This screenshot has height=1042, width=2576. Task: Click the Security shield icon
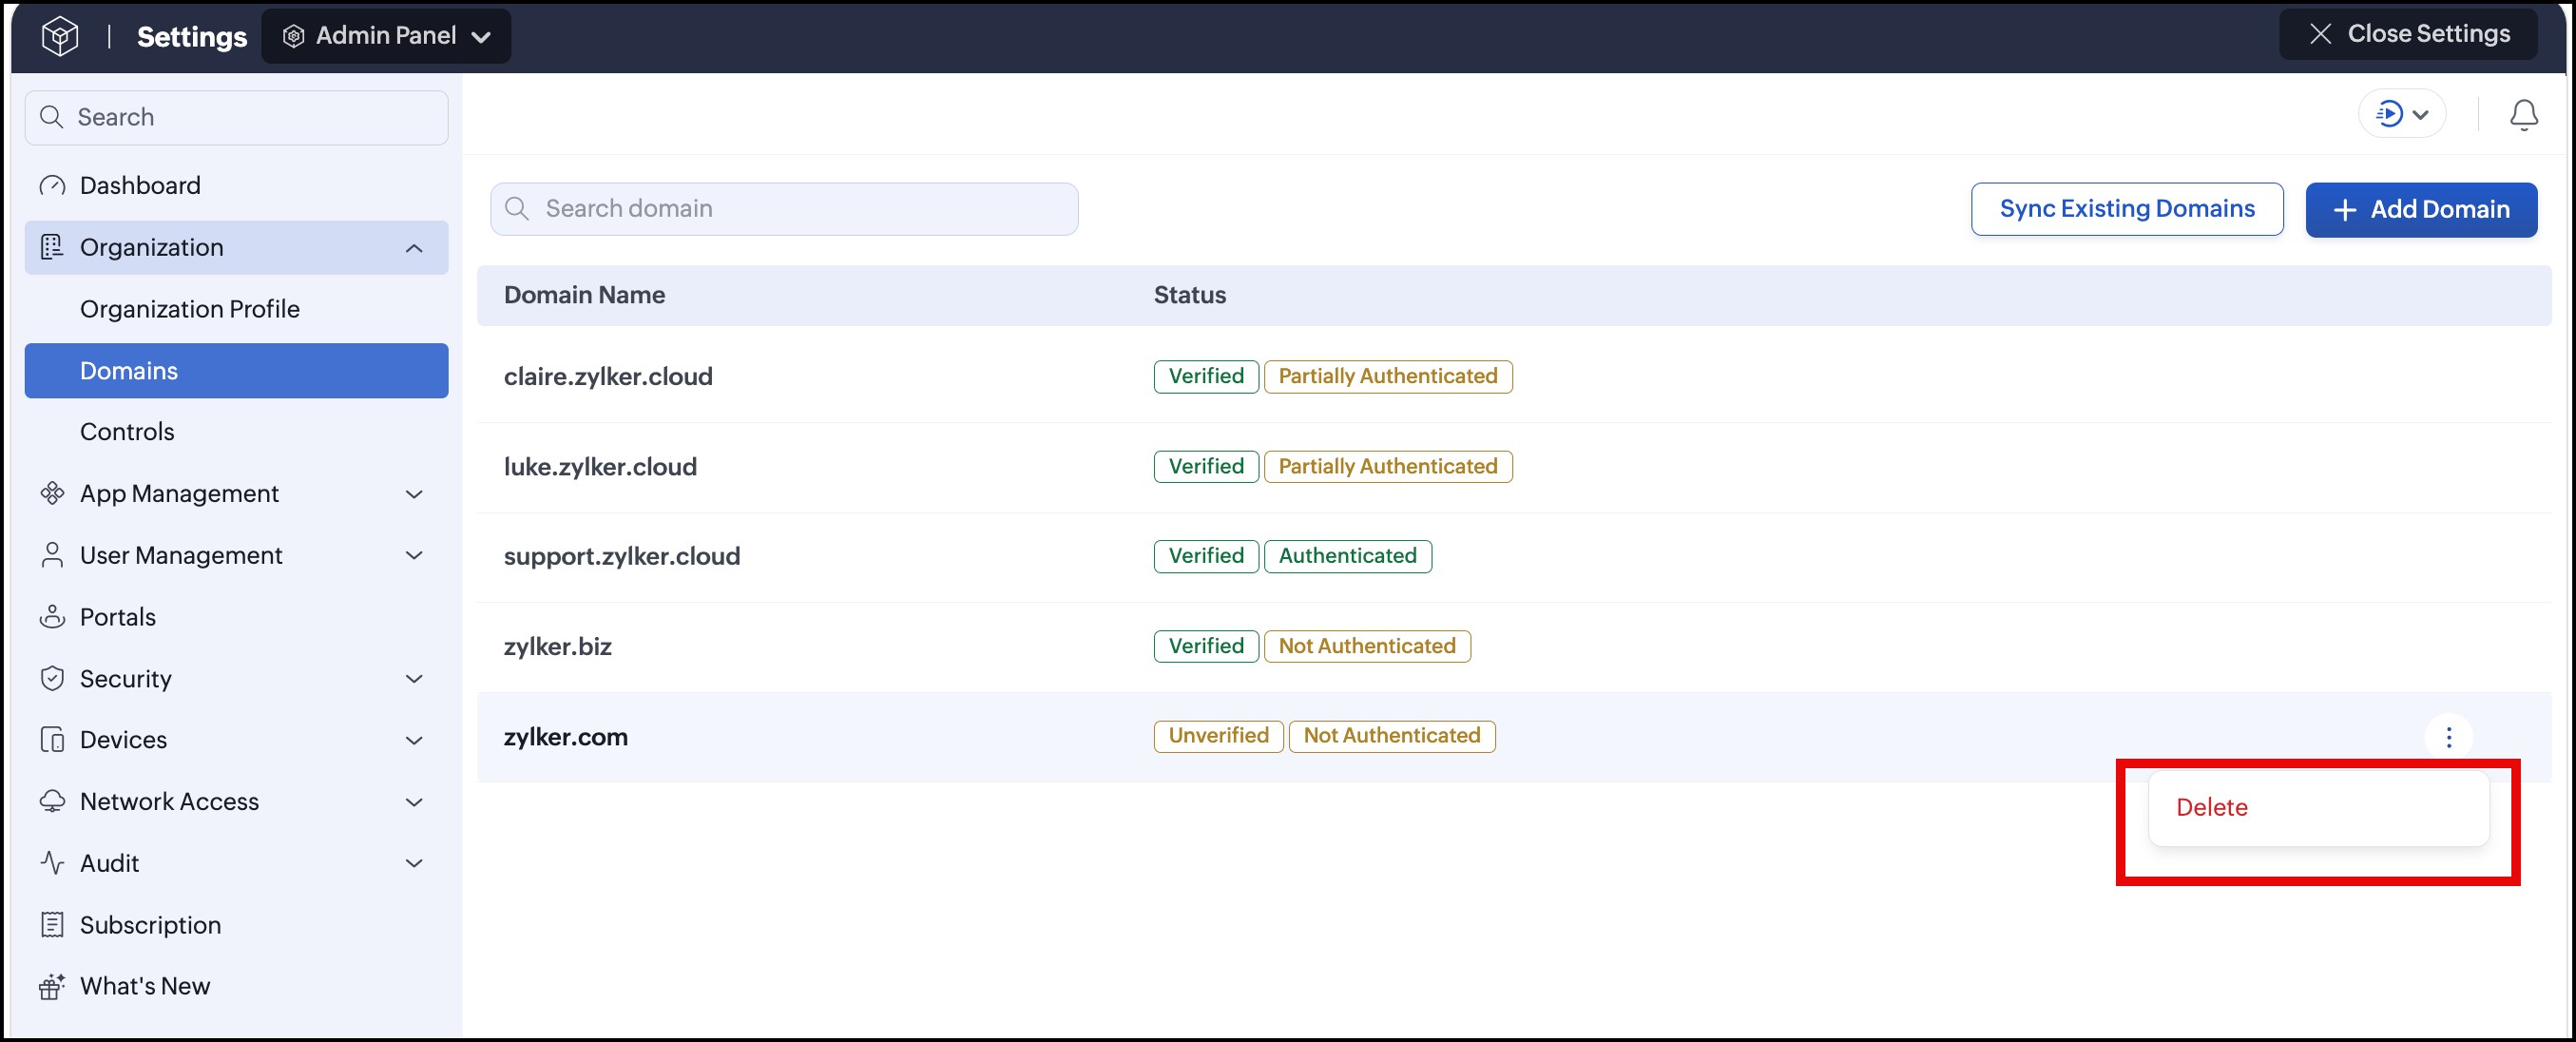52,678
